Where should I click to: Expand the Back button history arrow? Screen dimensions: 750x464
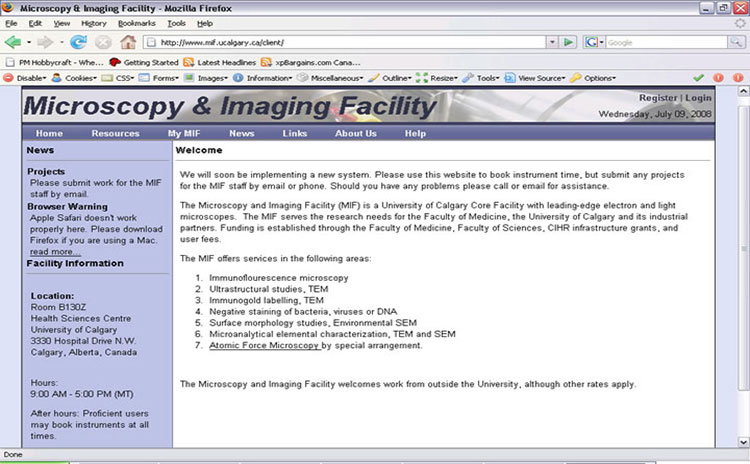29,43
